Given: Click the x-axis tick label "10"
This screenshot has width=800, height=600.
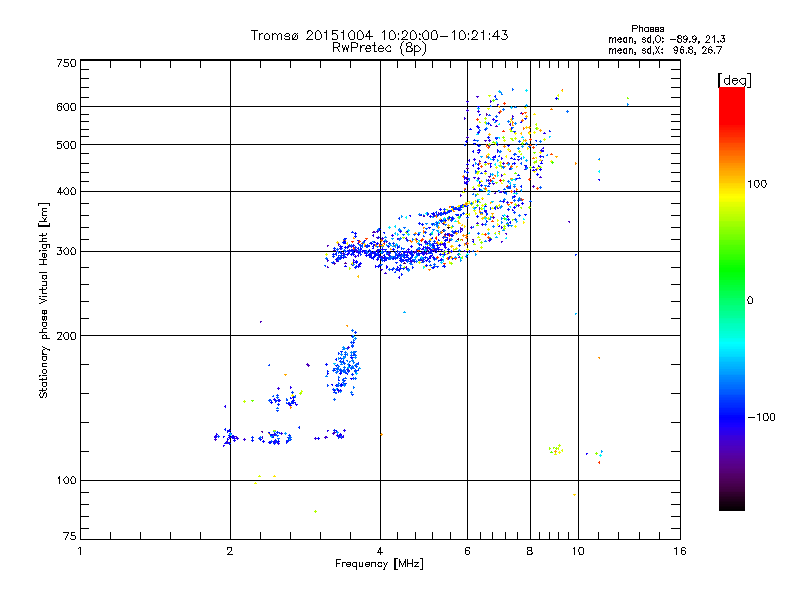Looking at the screenshot, I should pos(578,551).
